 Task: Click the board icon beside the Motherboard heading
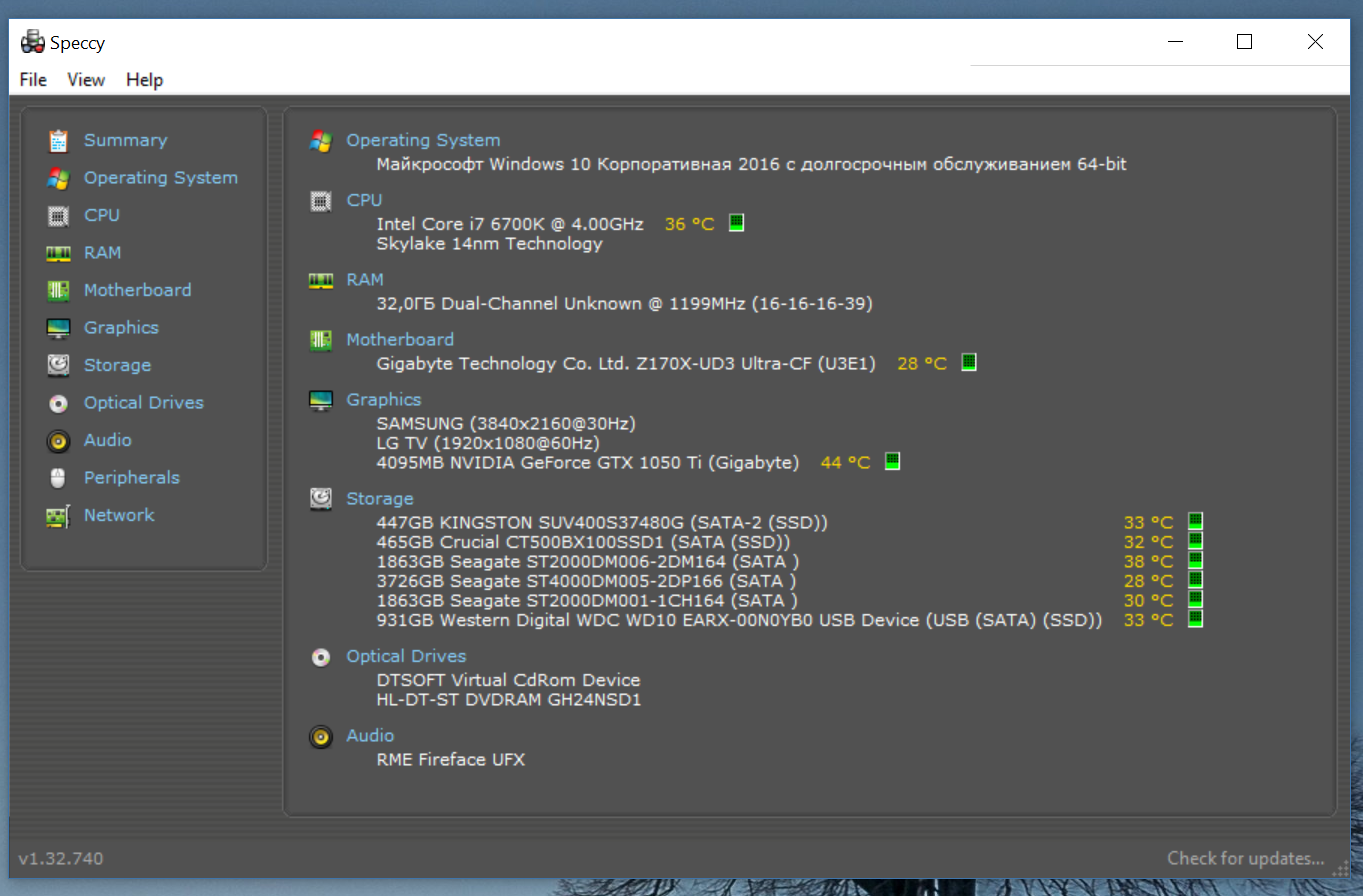(321, 341)
